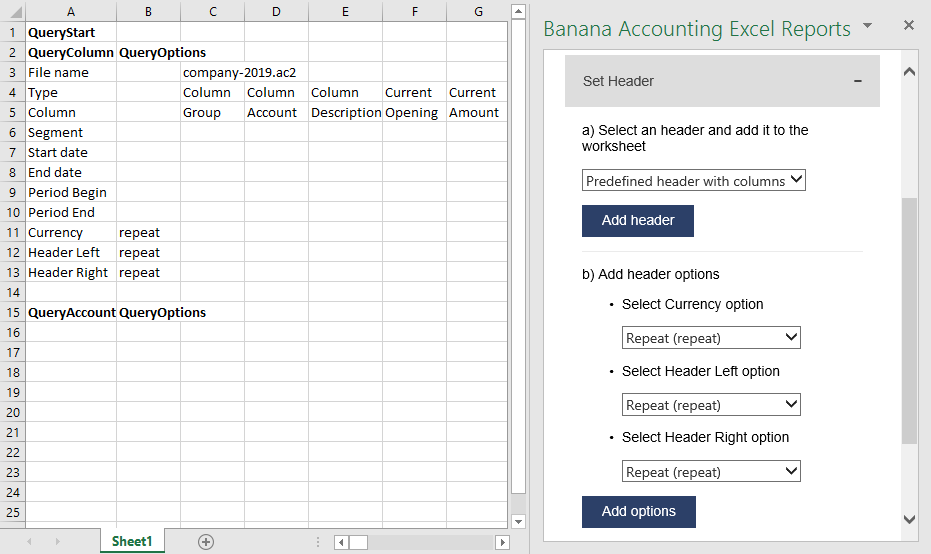Select the Amount cell
This screenshot has height=554, width=931.
tap(477, 113)
